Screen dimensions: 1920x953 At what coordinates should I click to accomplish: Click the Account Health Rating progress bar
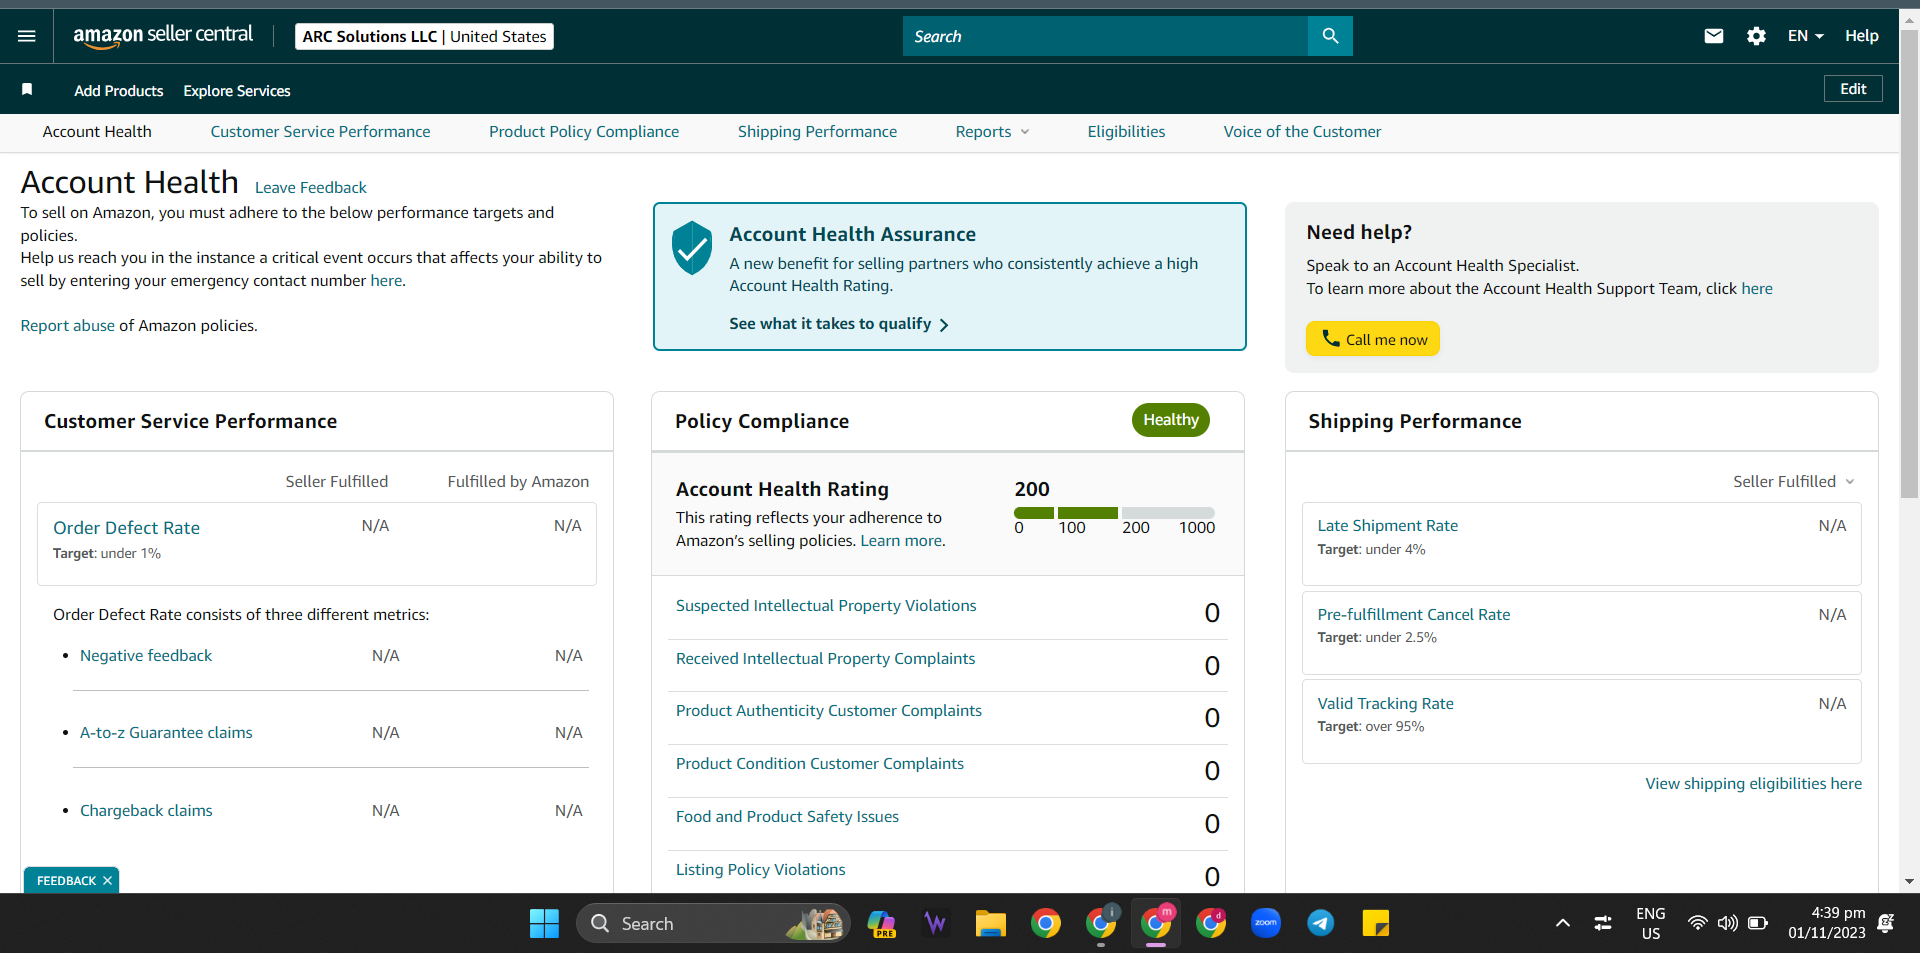tap(1114, 513)
